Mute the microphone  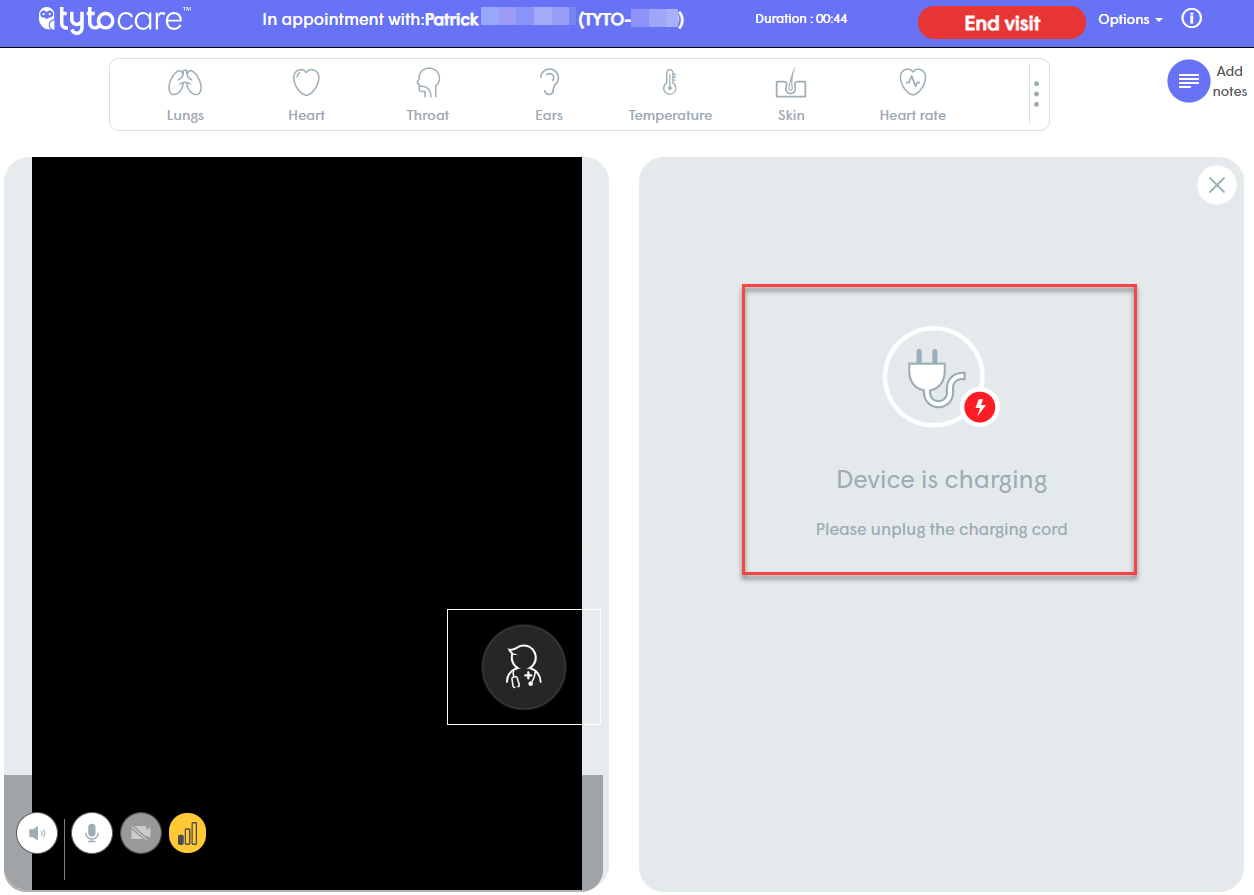click(91, 832)
